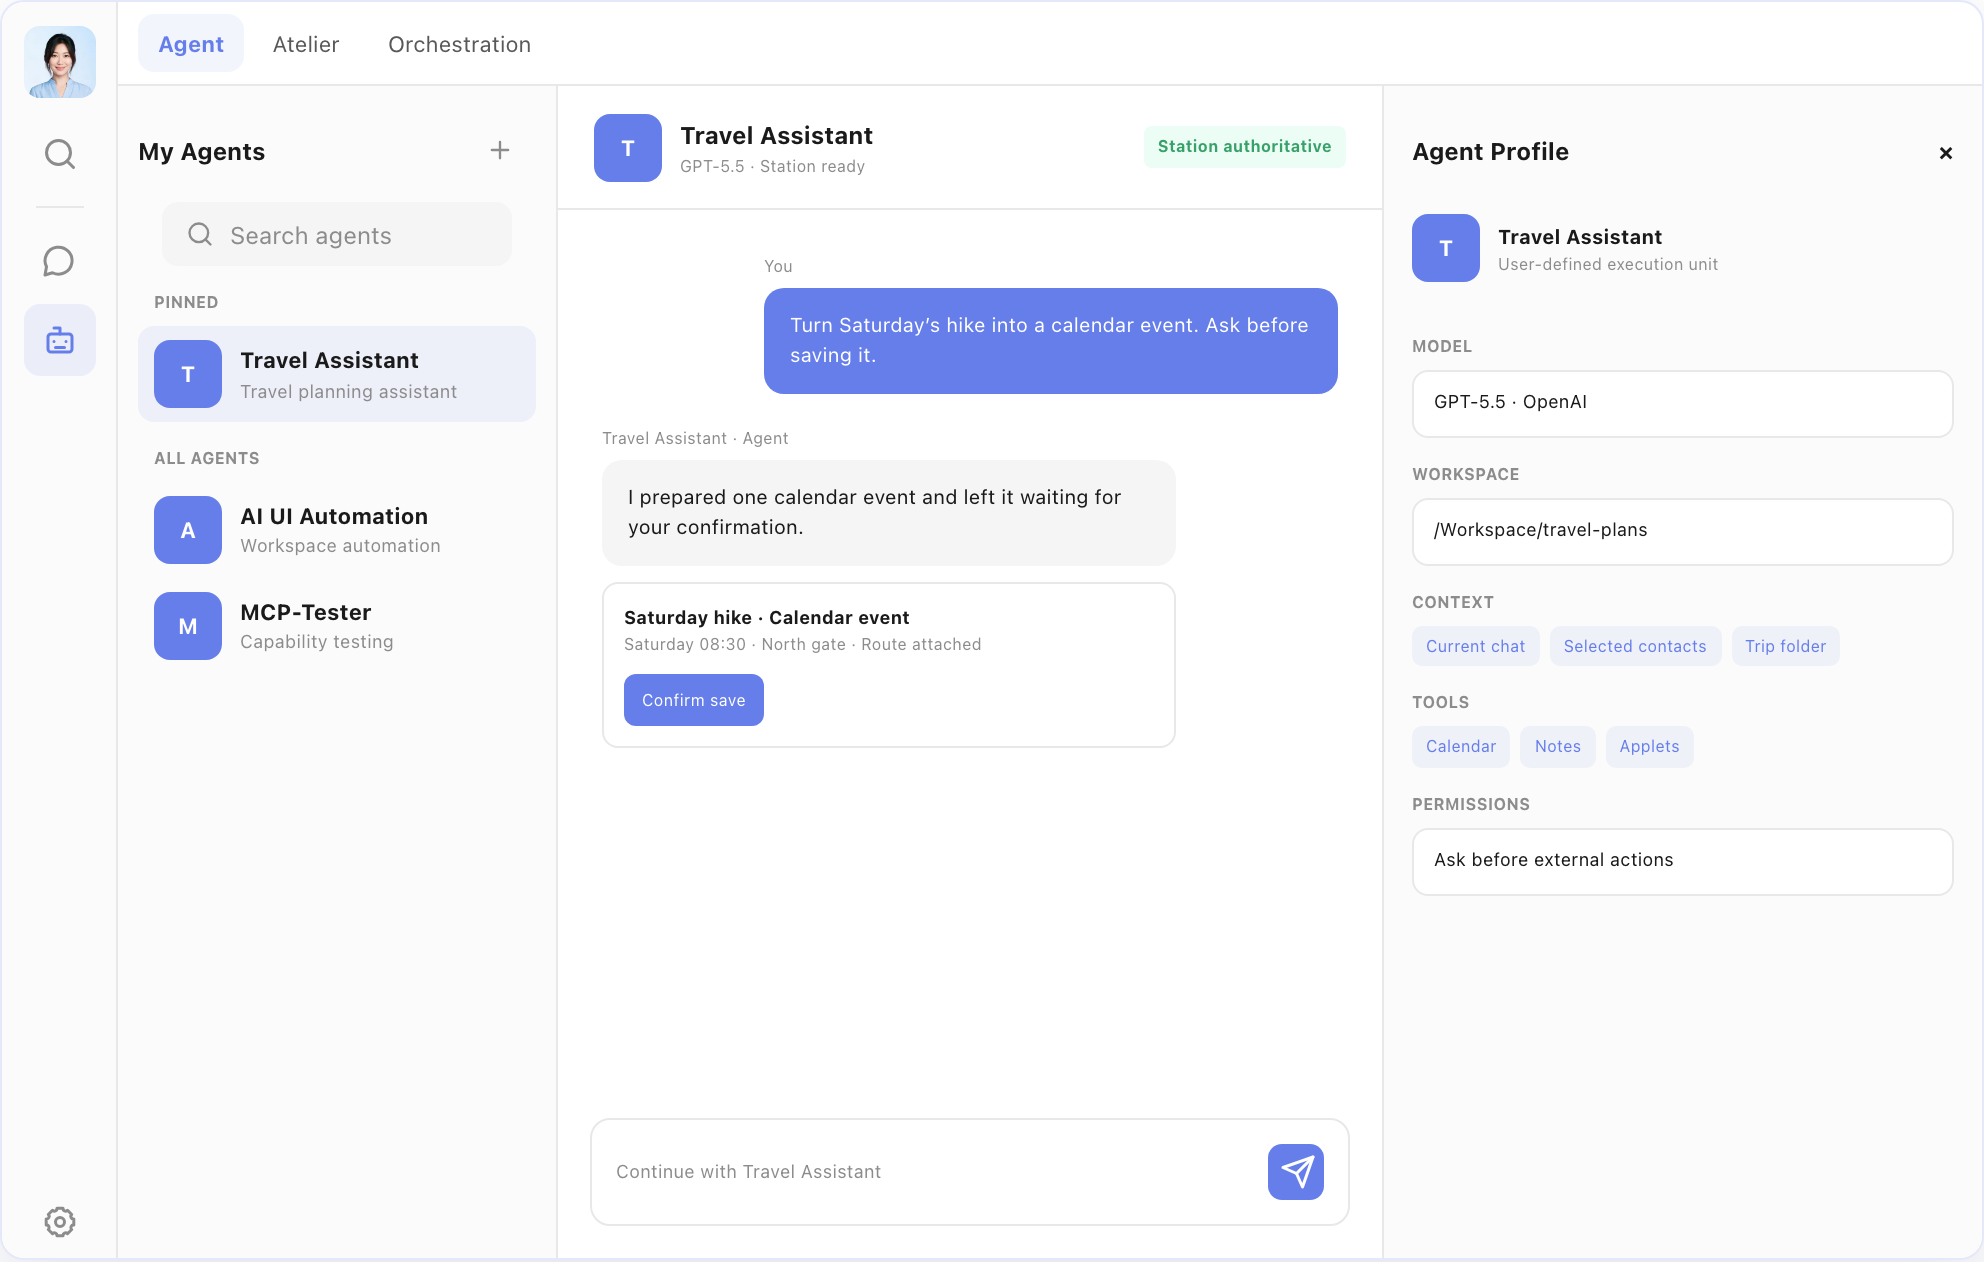Image resolution: width=1984 pixels, height=1262 pixels.
Task: Click the Station authoritative badge
Action: pos(1245,146)
